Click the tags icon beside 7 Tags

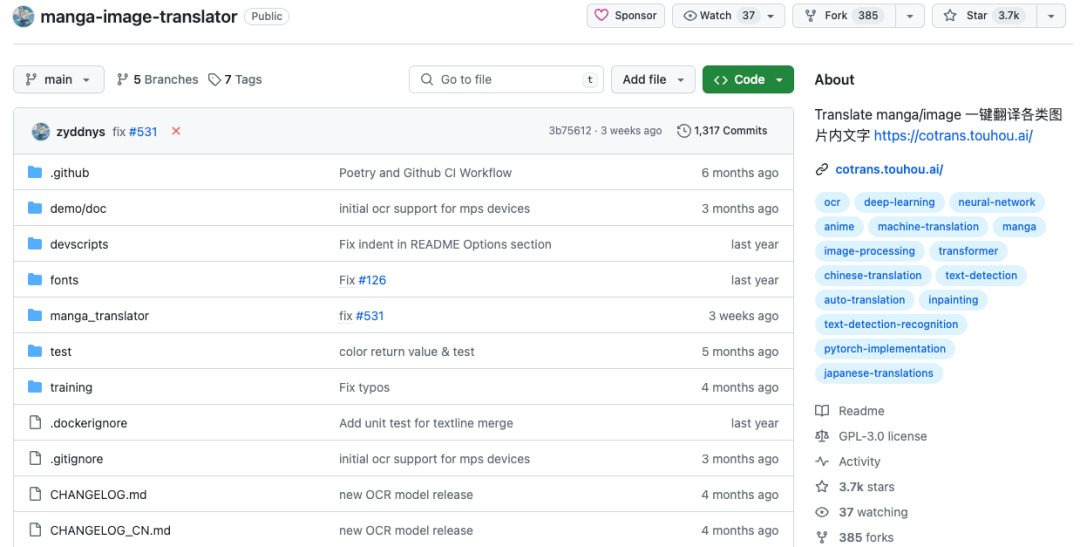(x=214, y=80)
